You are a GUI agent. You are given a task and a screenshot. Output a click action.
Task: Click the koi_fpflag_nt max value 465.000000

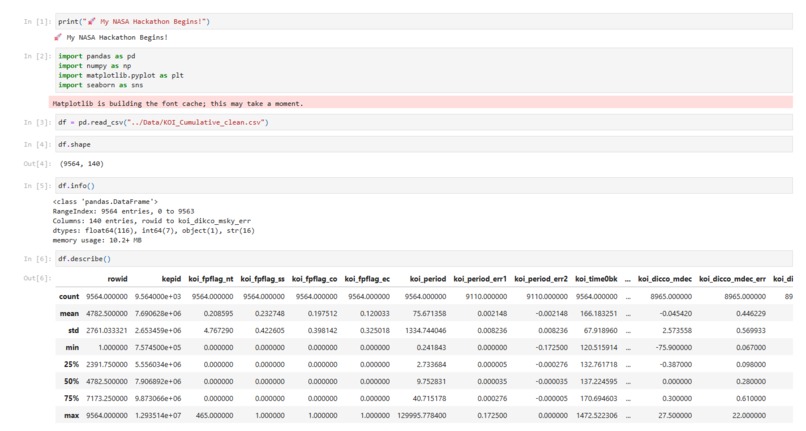coord(214,416)
